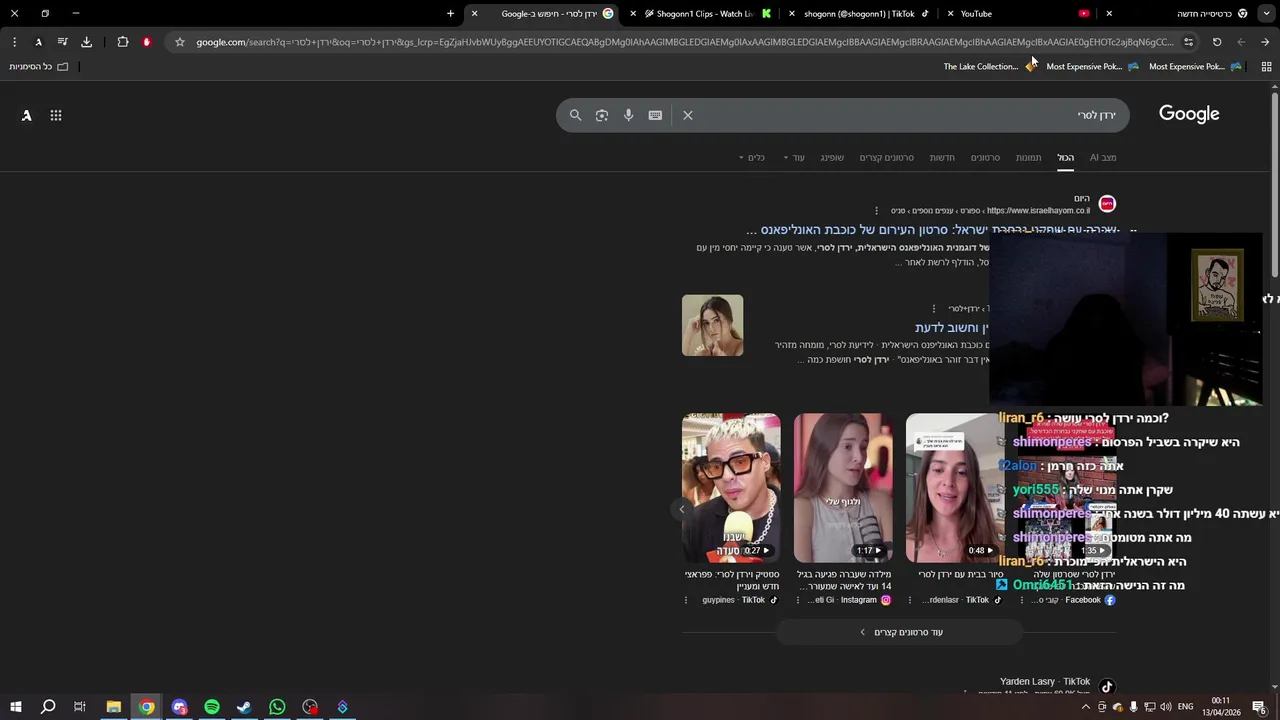1280x720 pixels.
Task: Open the woman portrait thumbnail beside second result
Action: (x=712, y=325)
